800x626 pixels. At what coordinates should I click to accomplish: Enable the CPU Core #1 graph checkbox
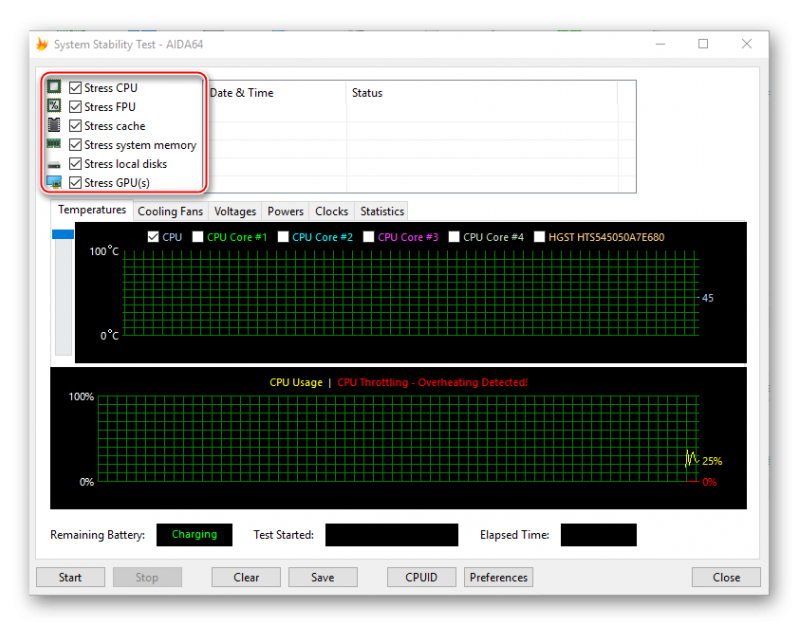[197, 237]
